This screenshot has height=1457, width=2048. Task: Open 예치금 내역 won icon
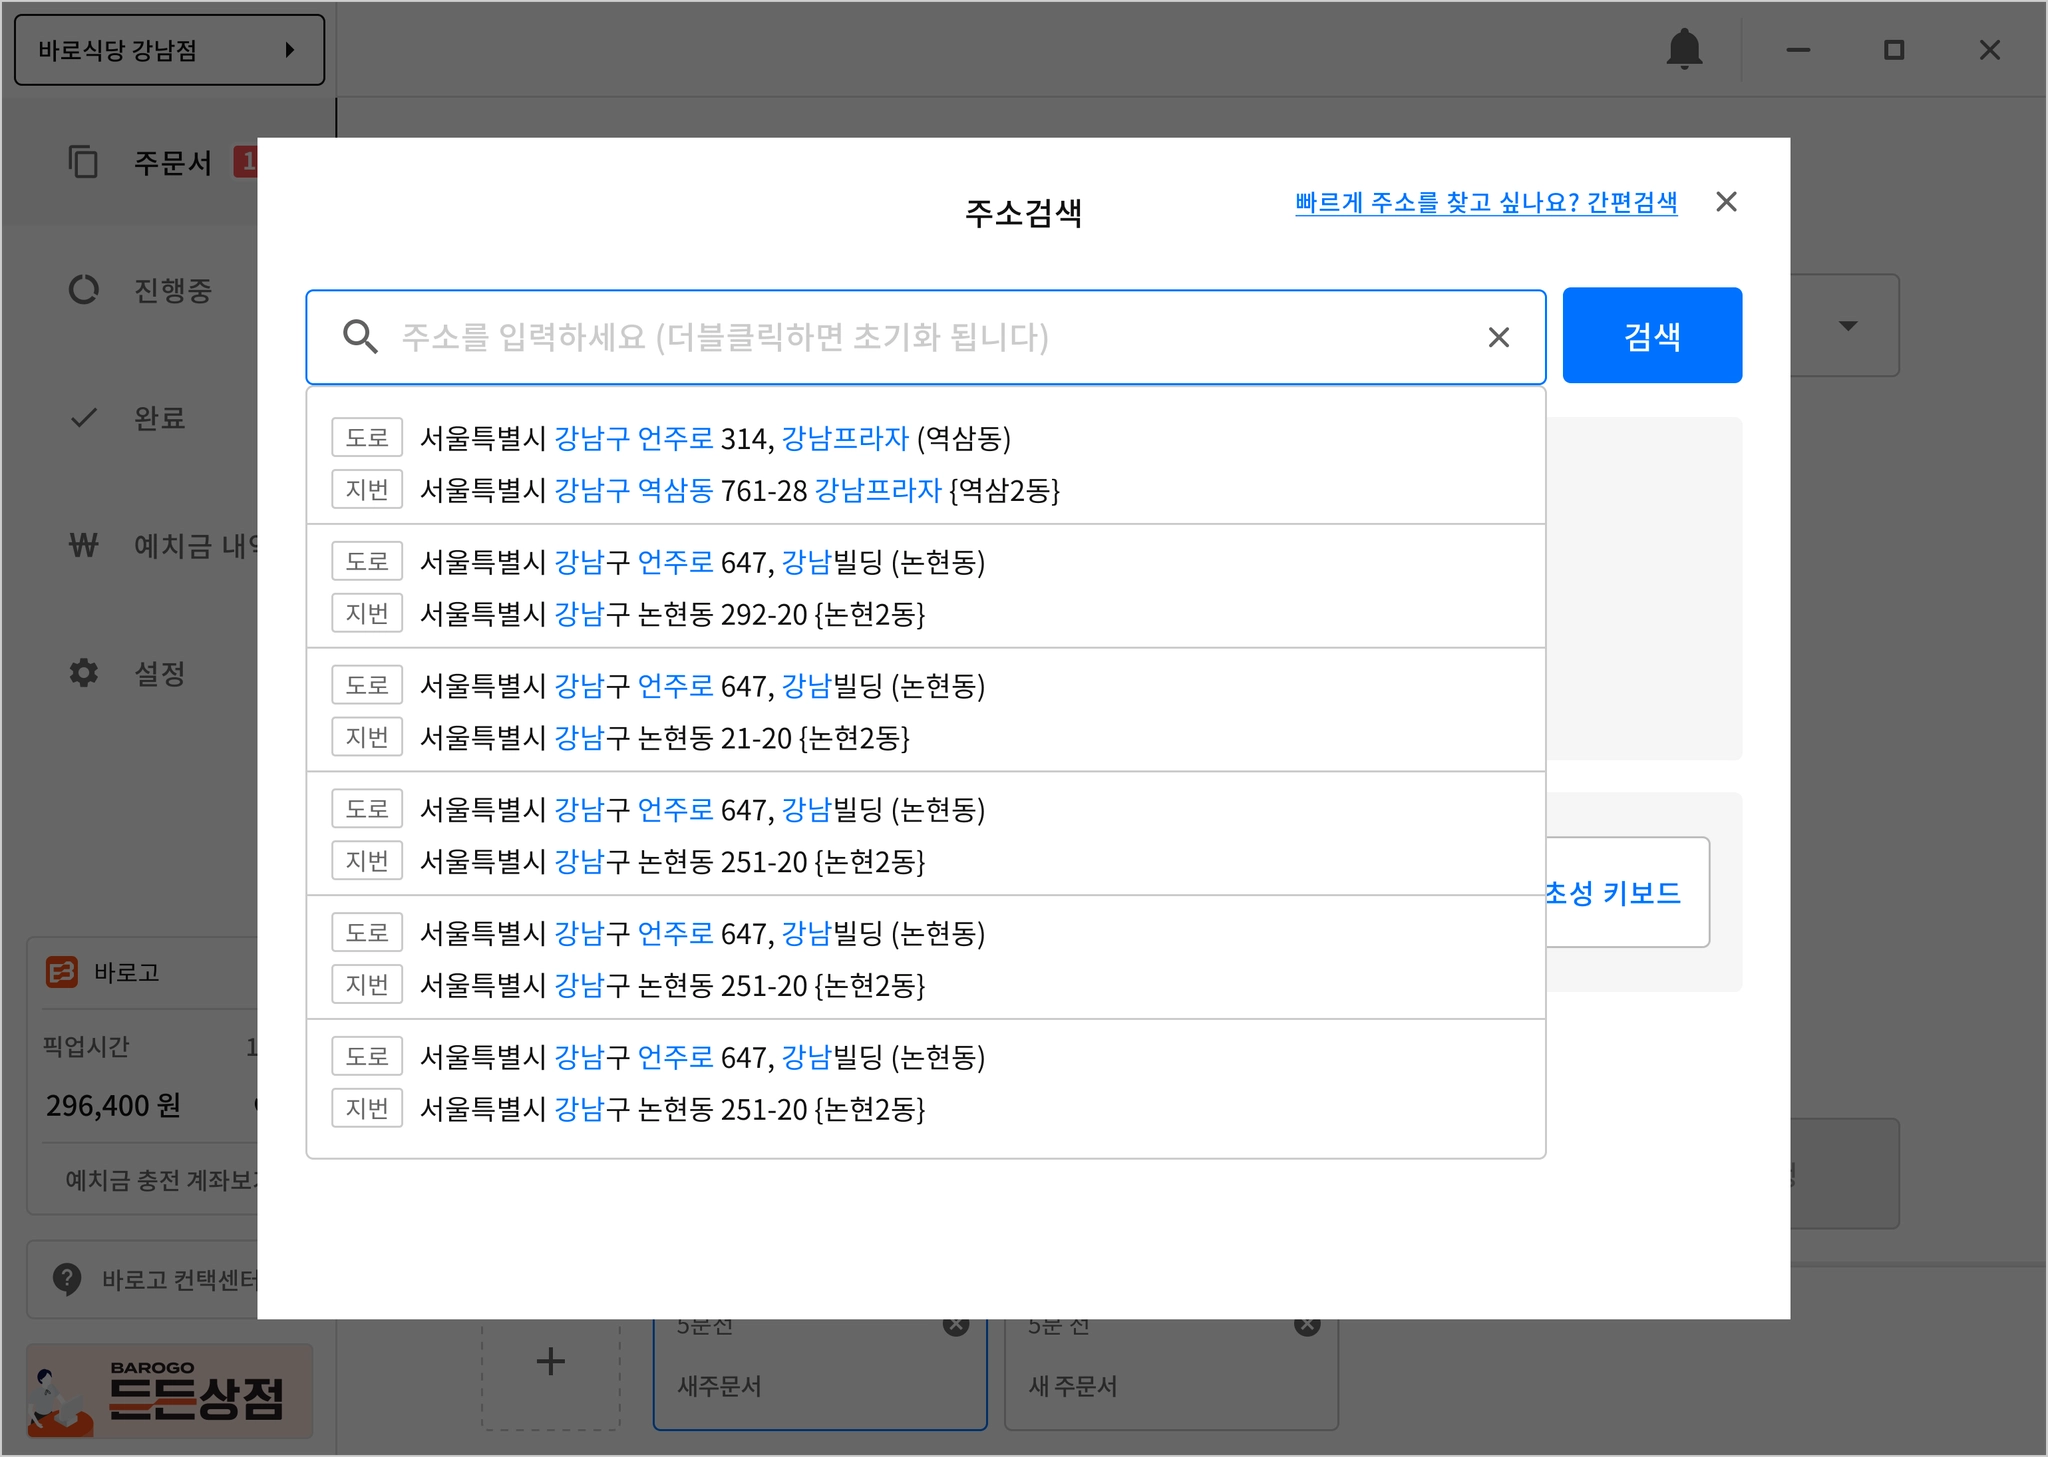click(x=84, y=546)
